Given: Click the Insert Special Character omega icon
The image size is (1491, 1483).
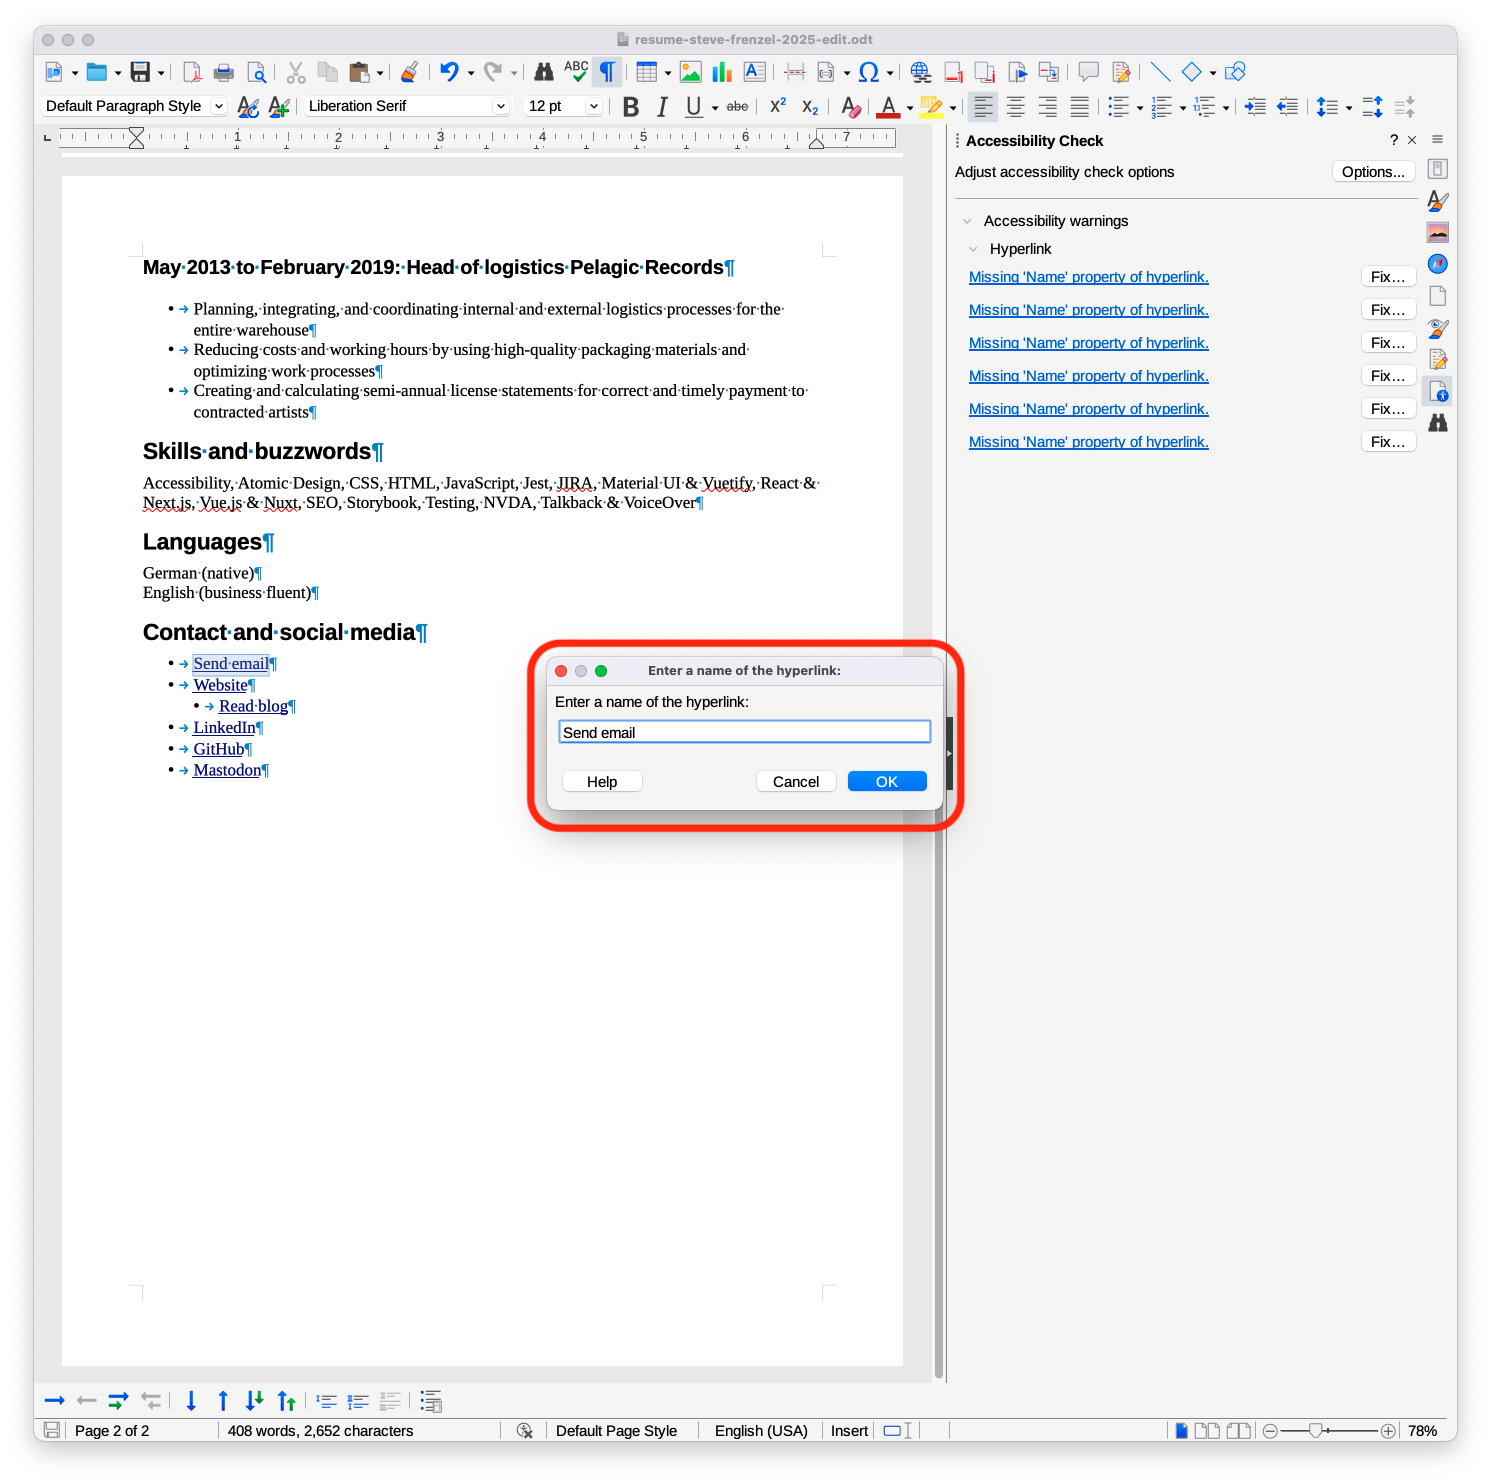Looking at the screenshot, I should (868, 72).
